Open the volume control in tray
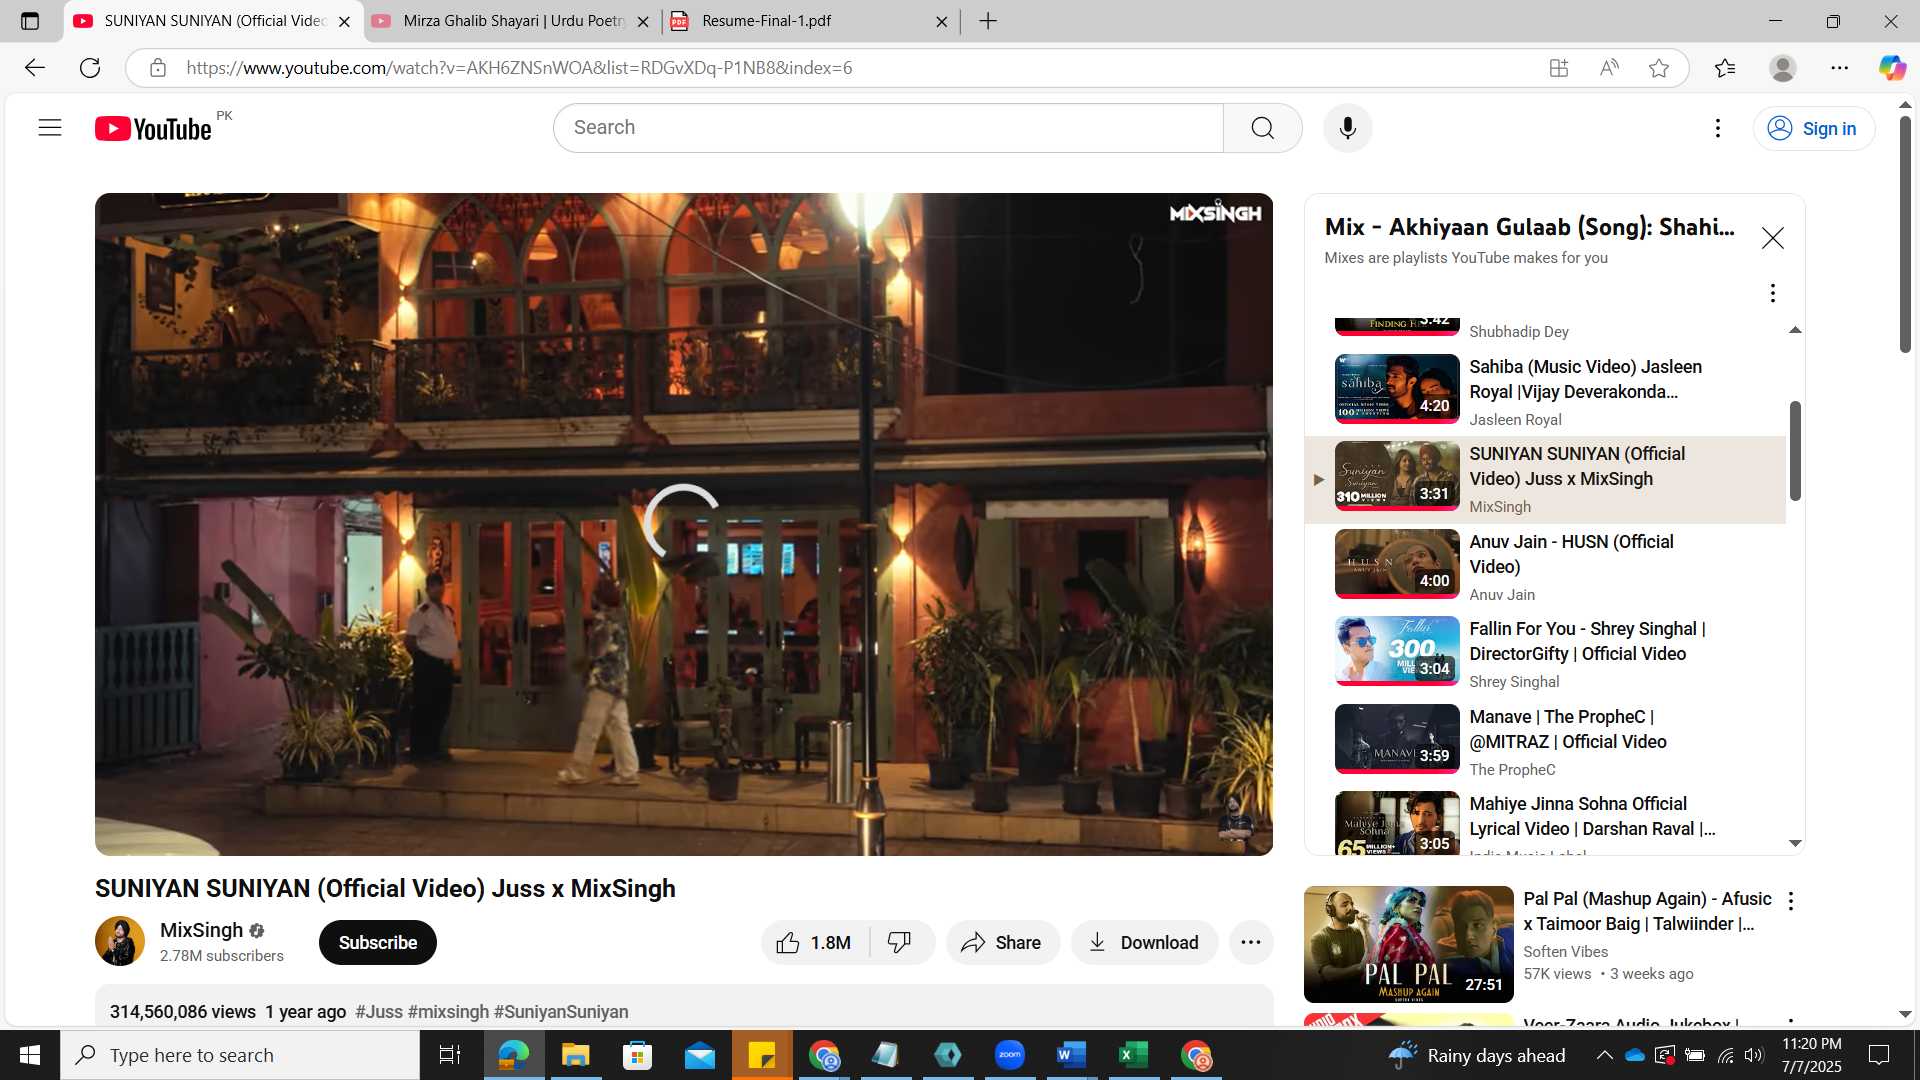1920x1080 pixels. [x=1754, y=1055]
